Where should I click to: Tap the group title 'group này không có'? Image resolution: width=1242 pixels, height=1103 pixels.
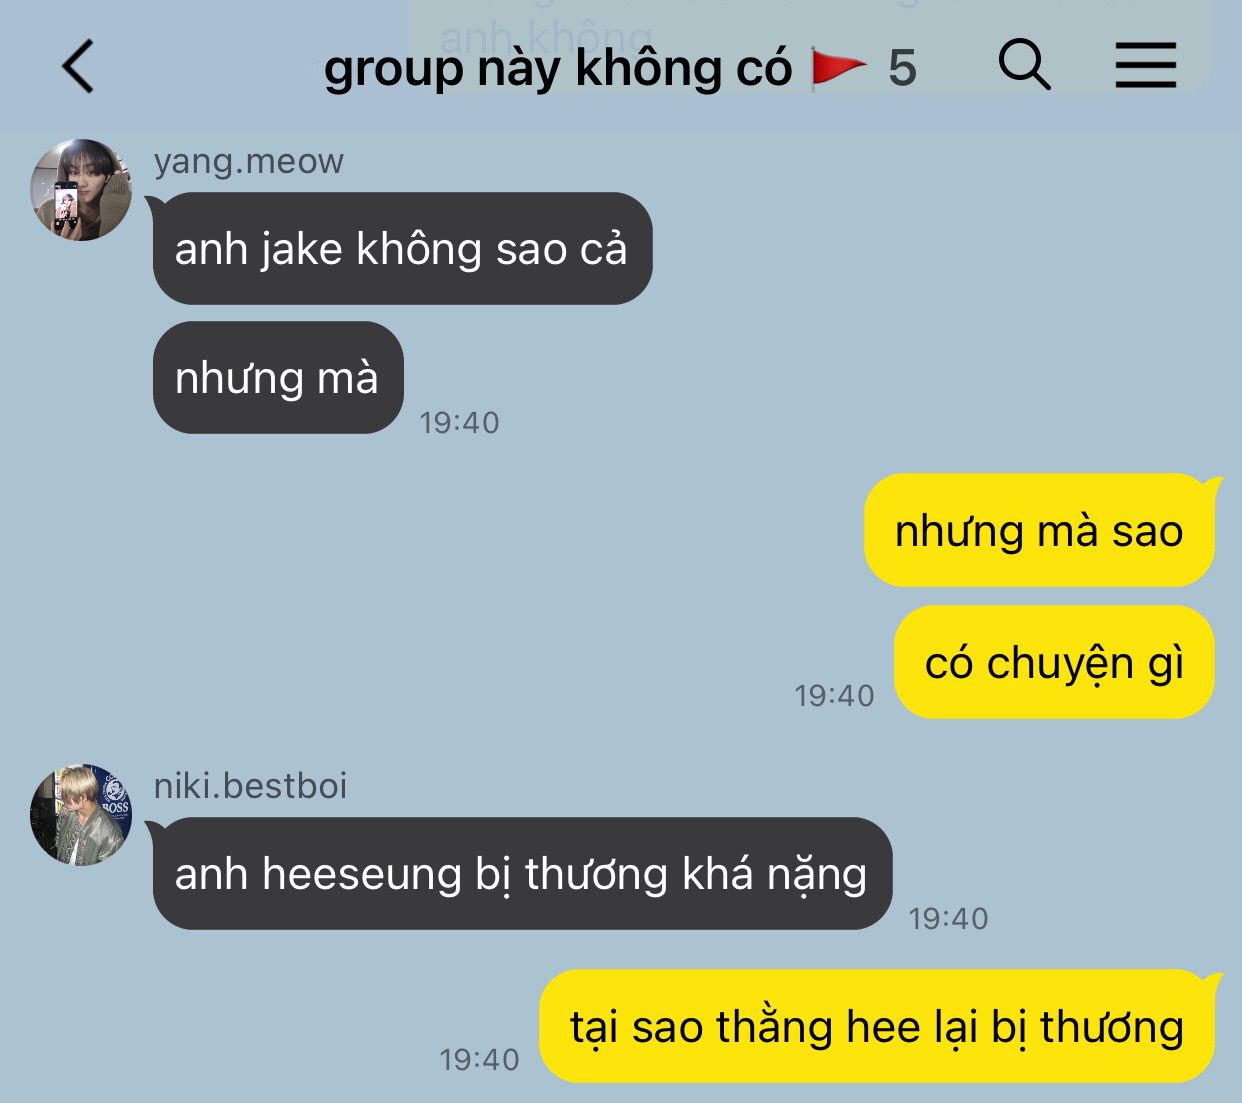tap(557, 68)
